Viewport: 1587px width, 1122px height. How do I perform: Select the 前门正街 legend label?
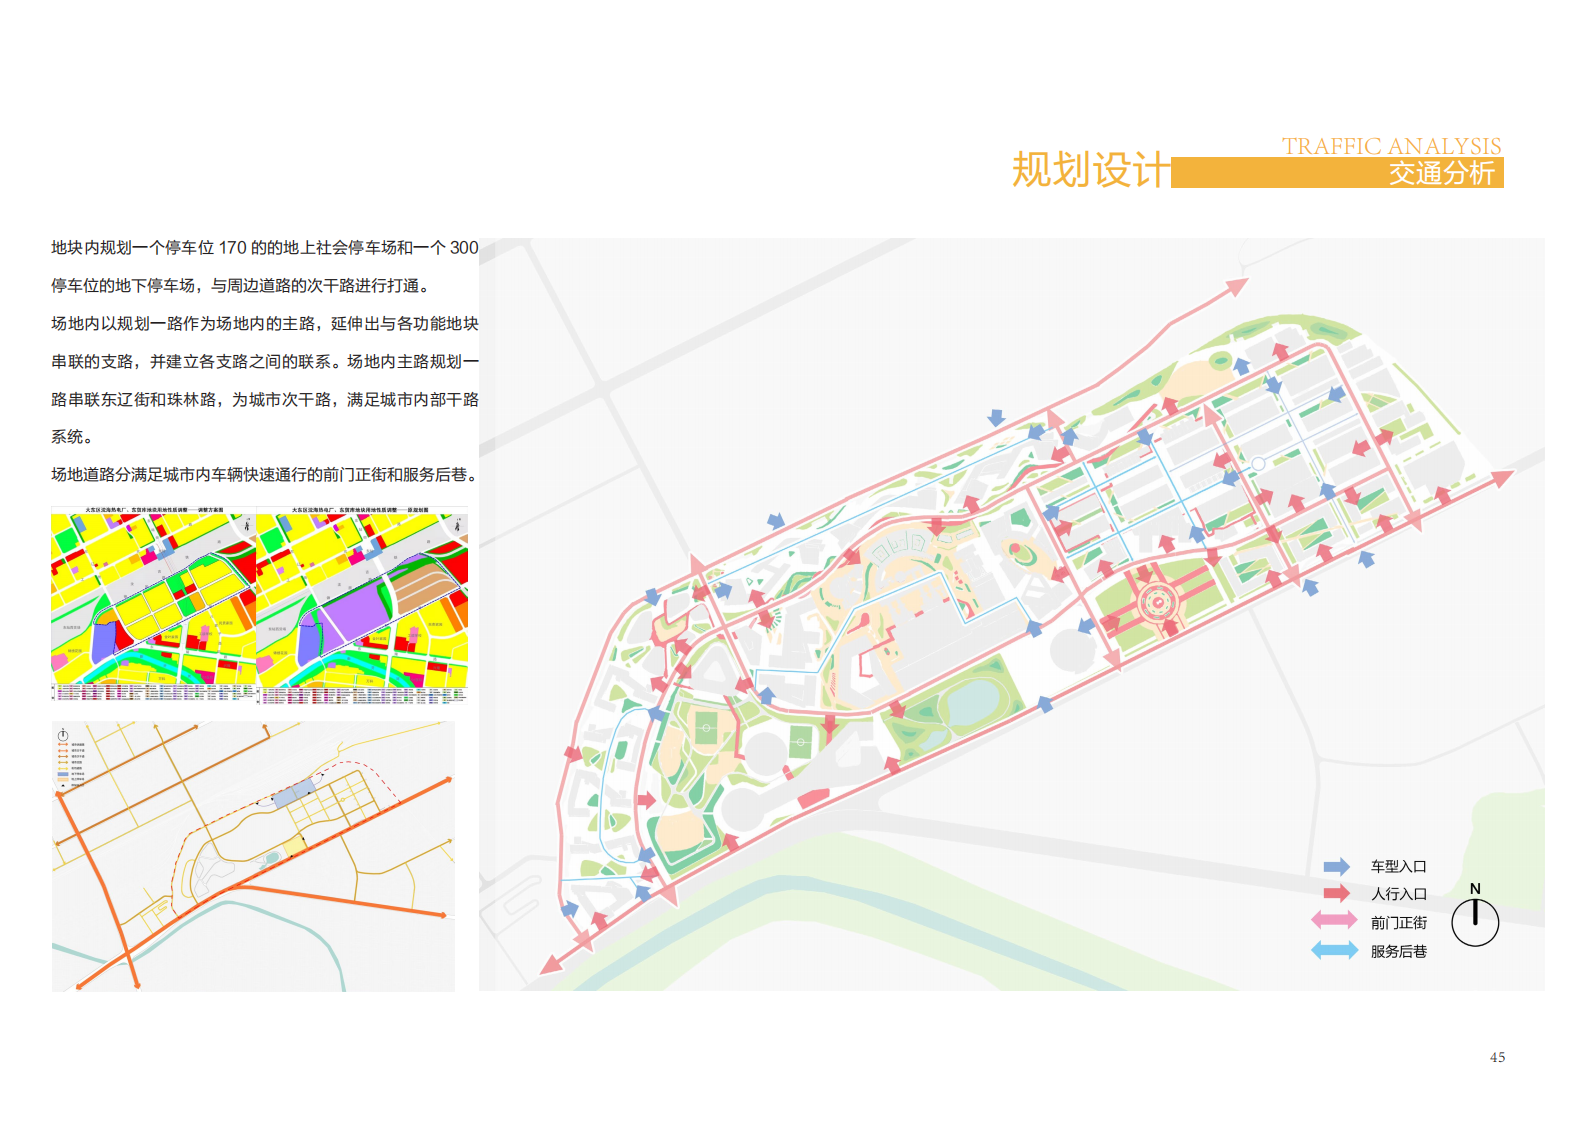click(x=1398, y=923)
